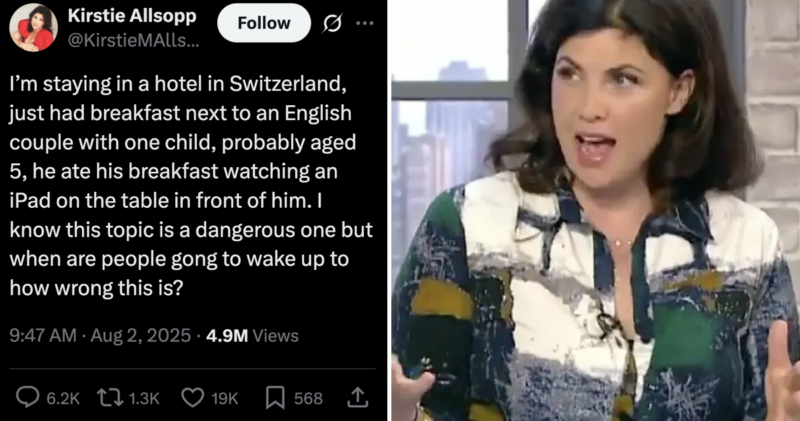
Task: Click the 1.3K repost count
Action: (x=144, y=399)
